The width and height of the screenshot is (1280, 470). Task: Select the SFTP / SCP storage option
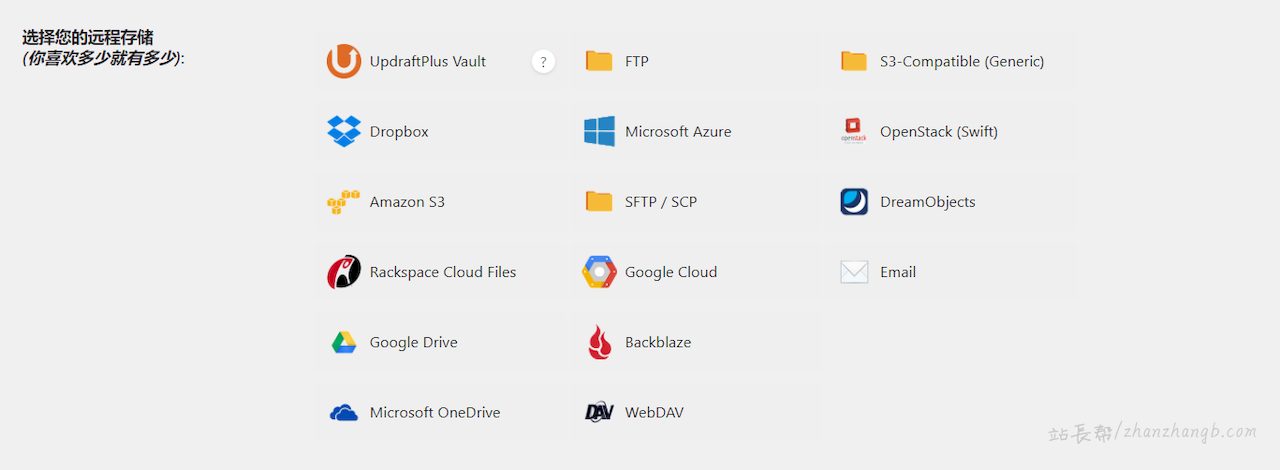(660, 202)
